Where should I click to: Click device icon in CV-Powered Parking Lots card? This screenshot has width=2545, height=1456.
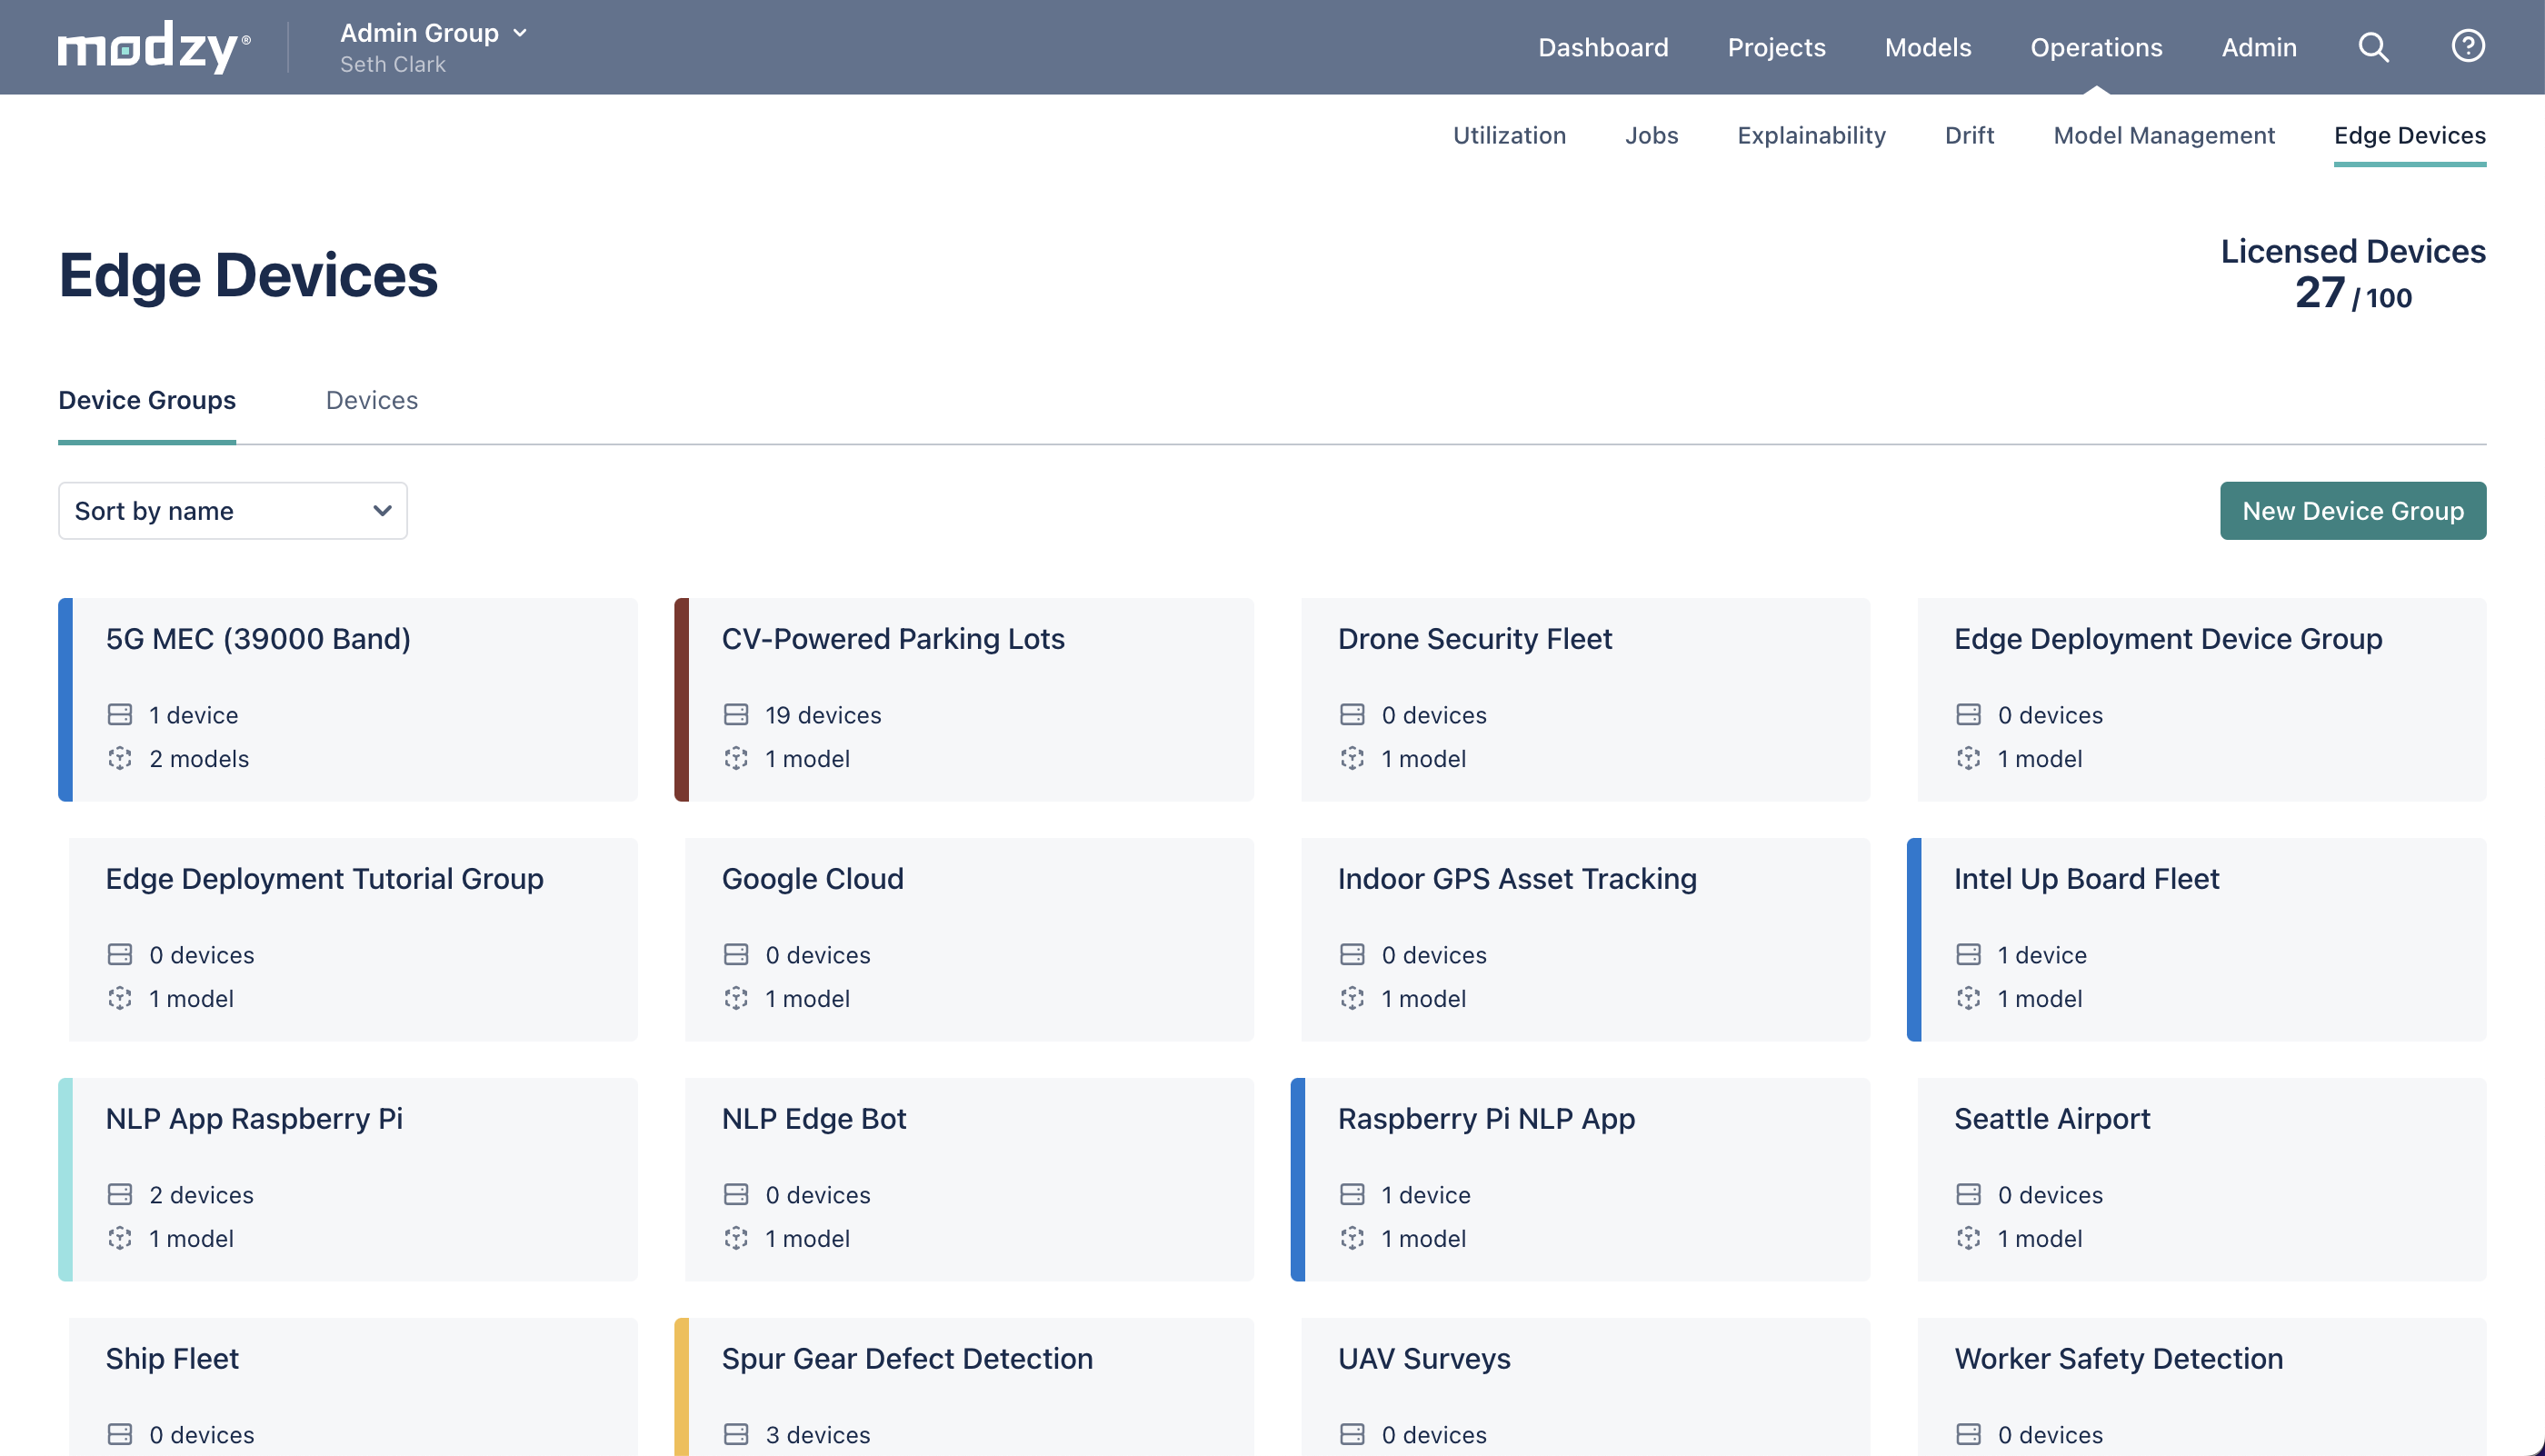click(736, 715)
